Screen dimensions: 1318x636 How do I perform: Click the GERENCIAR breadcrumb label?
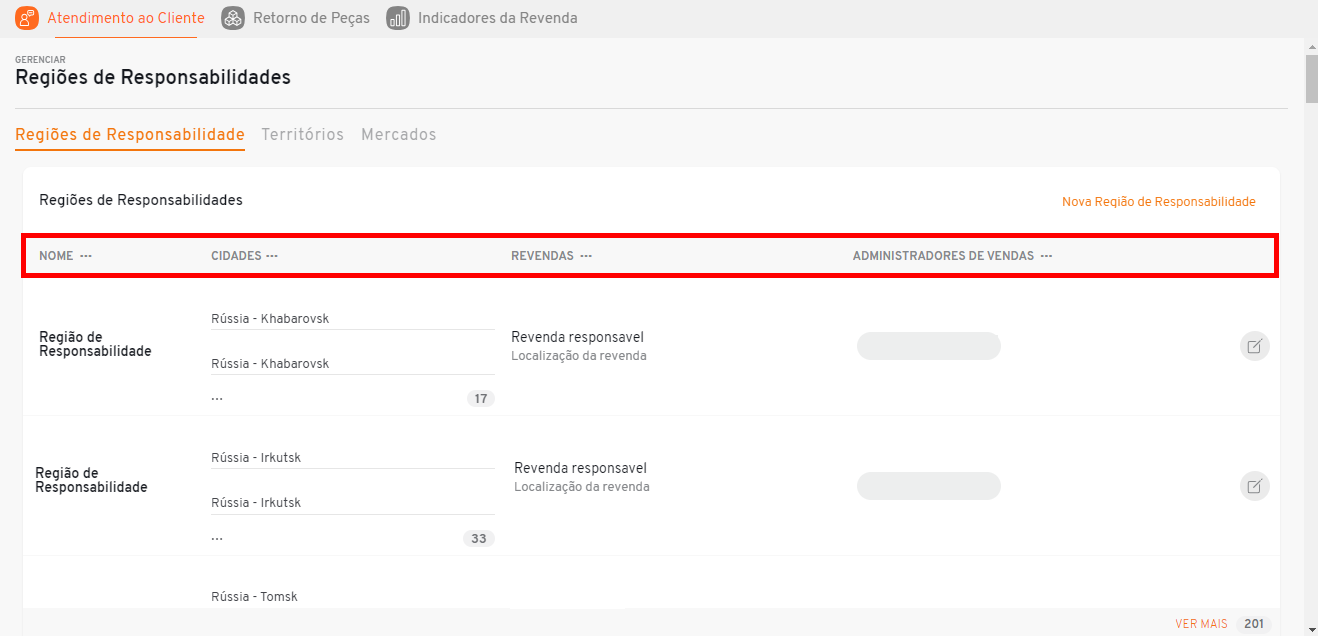click(x=40, y=60)
